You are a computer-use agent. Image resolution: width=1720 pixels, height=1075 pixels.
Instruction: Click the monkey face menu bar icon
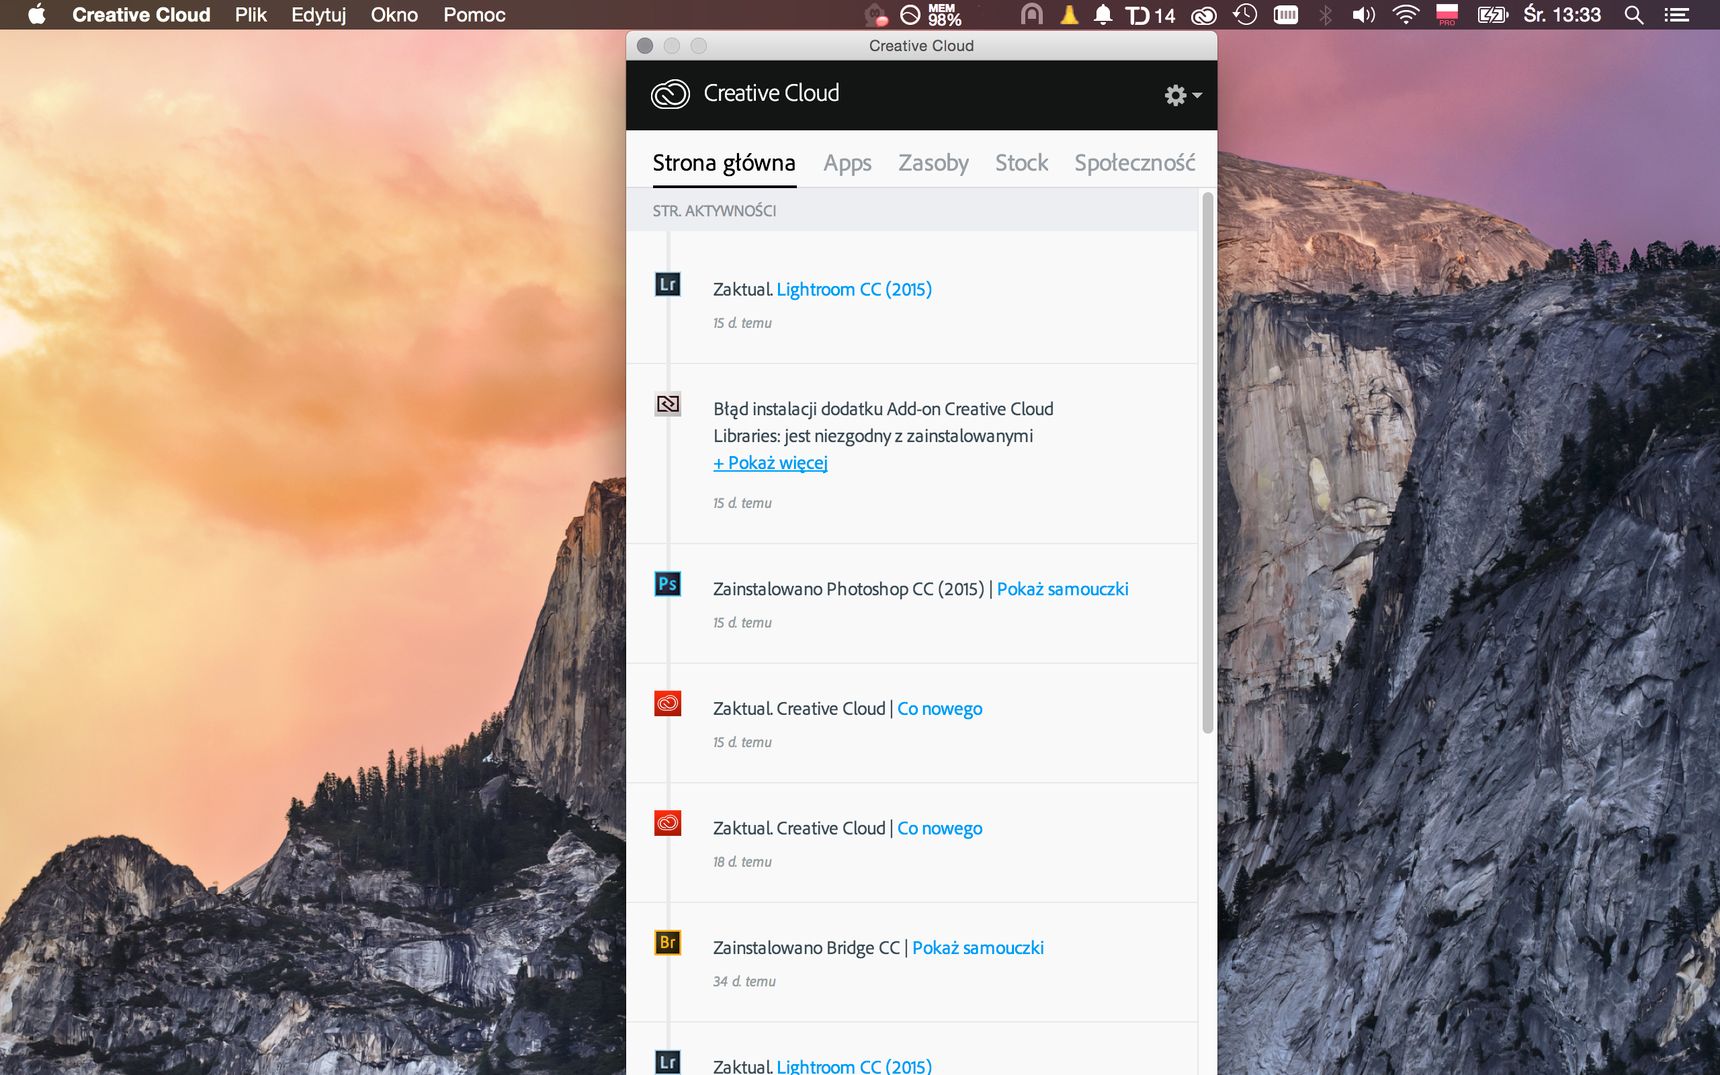point(876,15)
